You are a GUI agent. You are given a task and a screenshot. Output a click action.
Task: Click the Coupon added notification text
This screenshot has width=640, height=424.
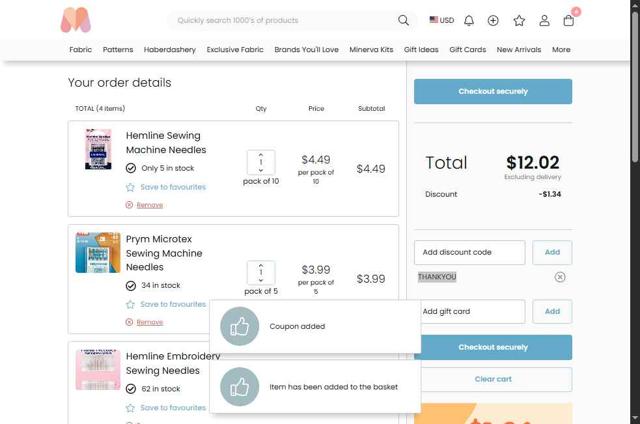(297, 326)
